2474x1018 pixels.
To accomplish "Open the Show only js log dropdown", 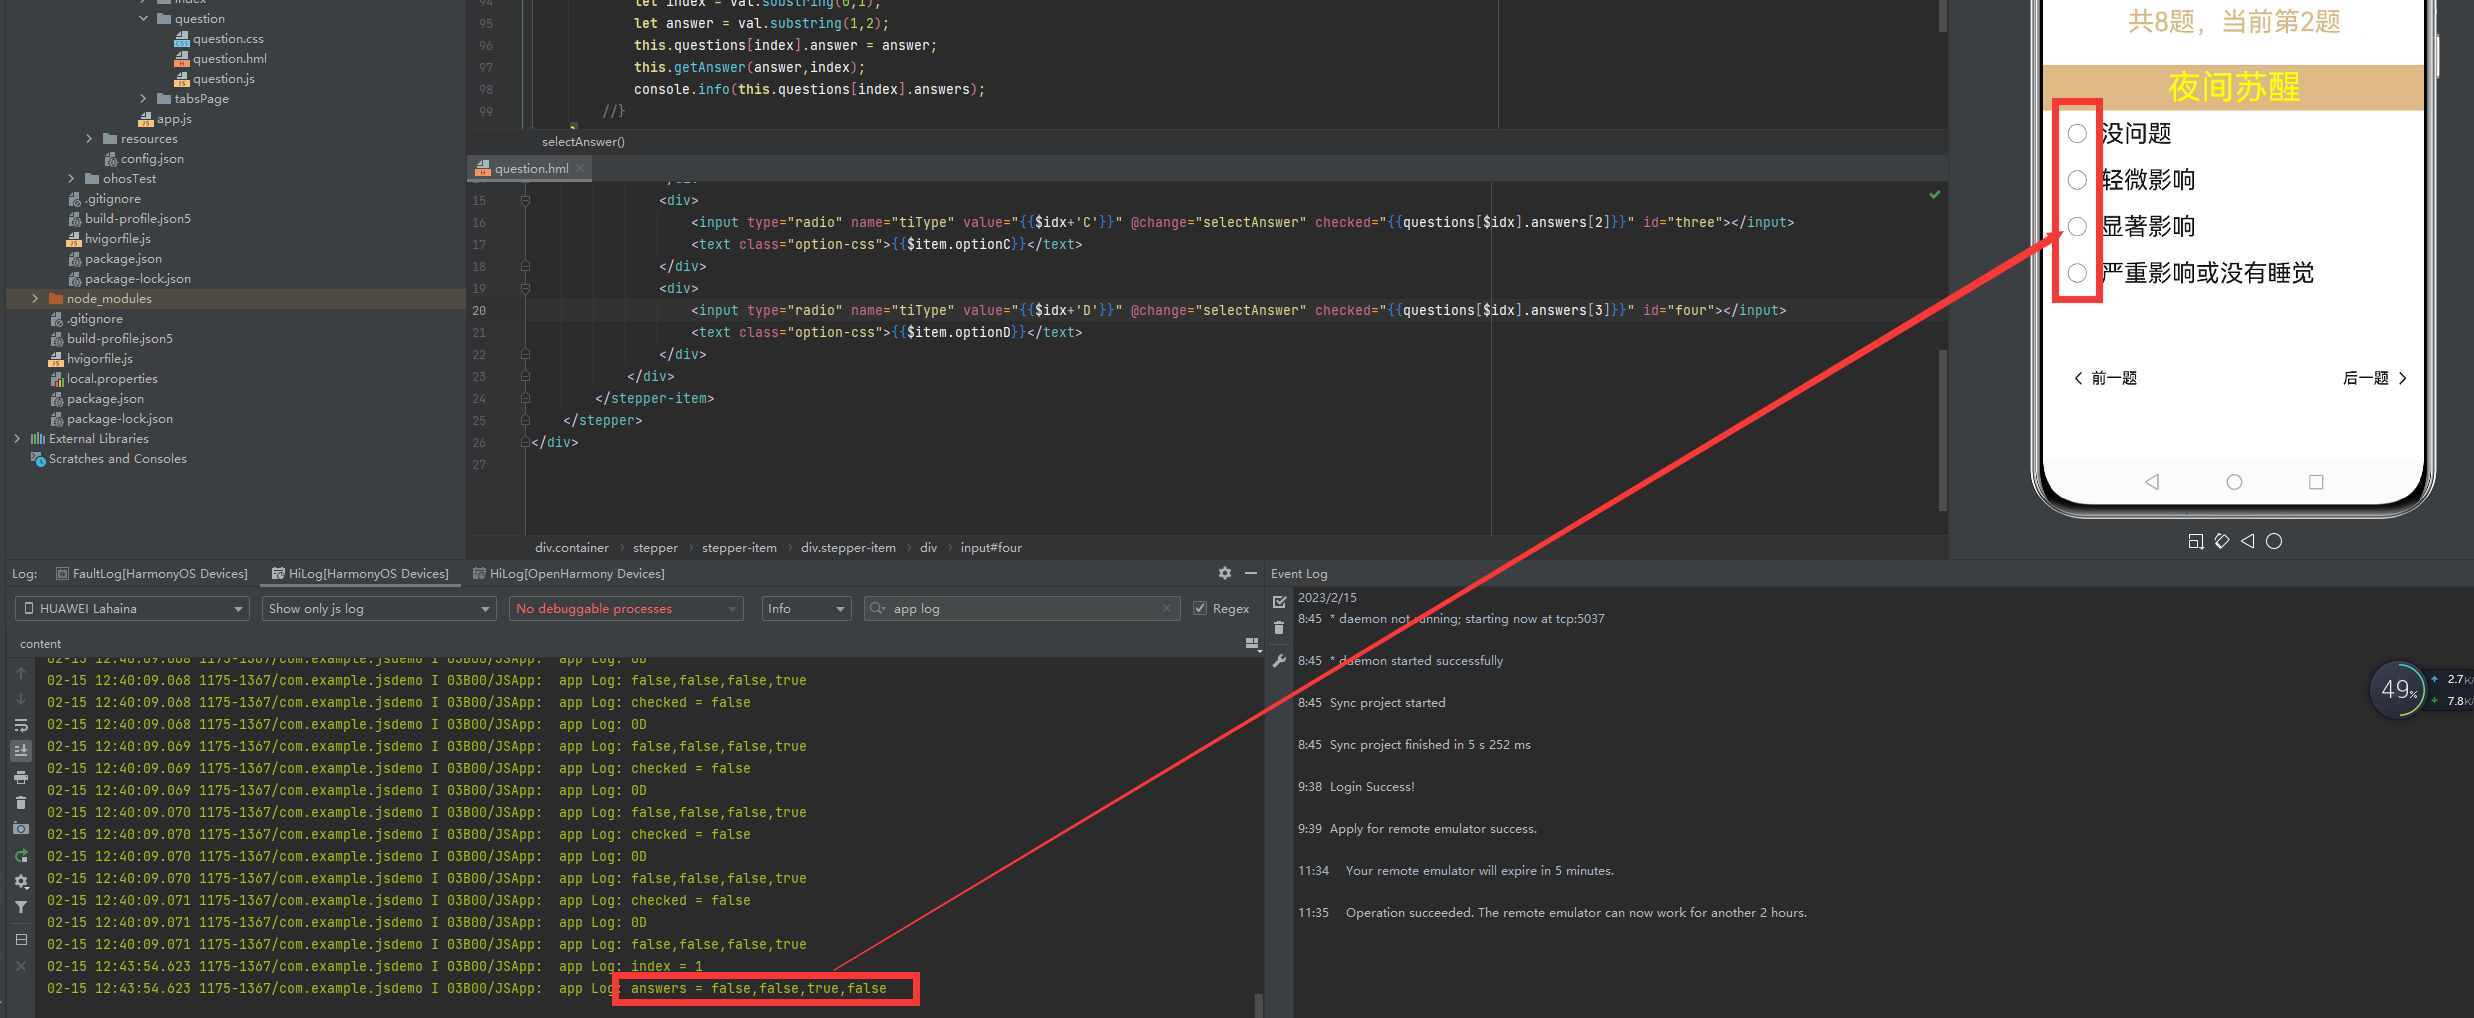I will tap(379, 608).
